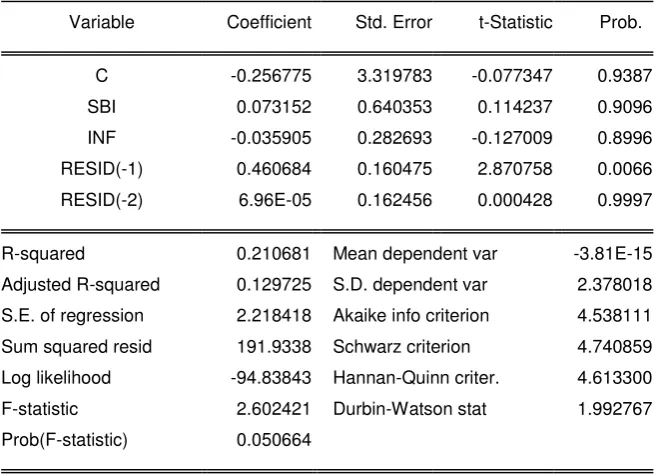
Task: Select the Log likelihood value -94.83843
Action: point(271,378)
